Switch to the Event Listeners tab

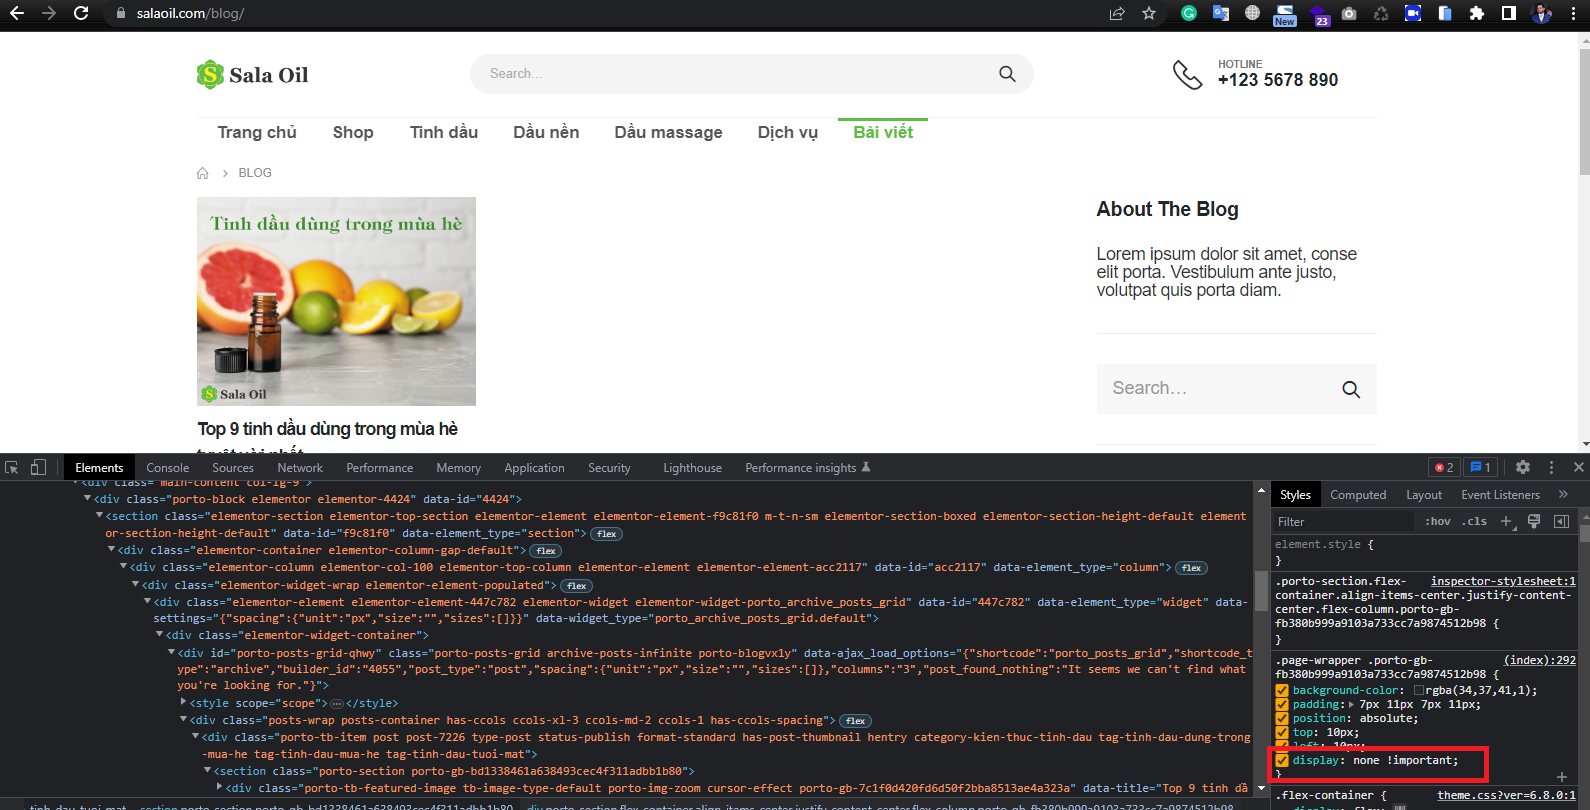pyautogui.click(x=1500, y=495)
